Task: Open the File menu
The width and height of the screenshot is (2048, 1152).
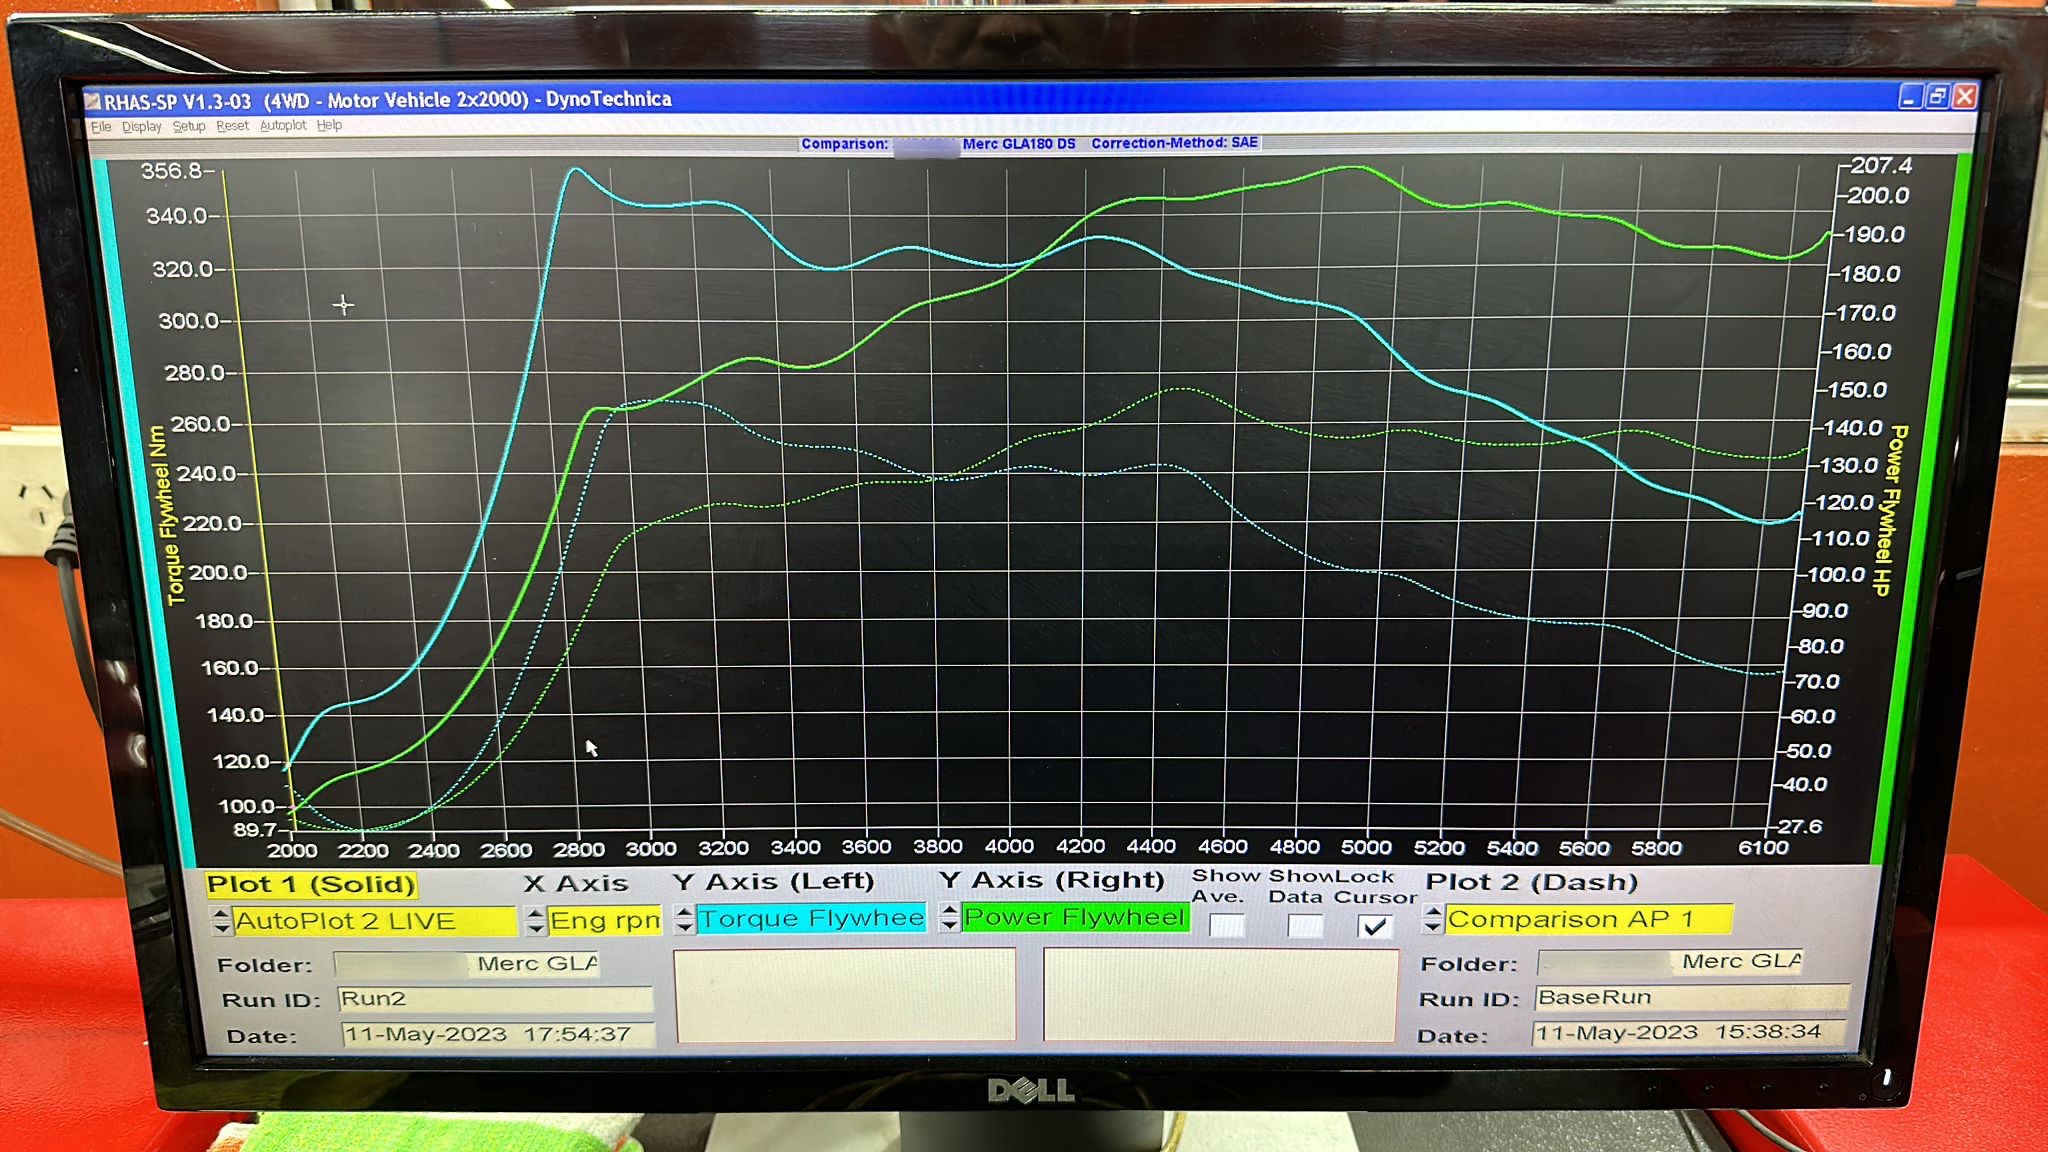Action: [101, 126]
